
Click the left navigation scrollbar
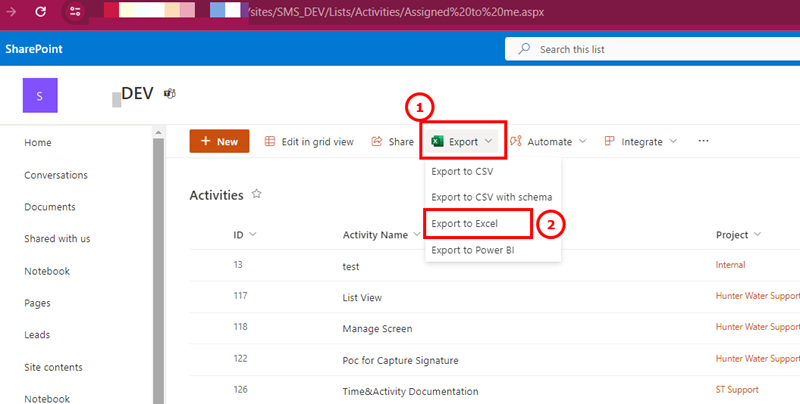158,270
